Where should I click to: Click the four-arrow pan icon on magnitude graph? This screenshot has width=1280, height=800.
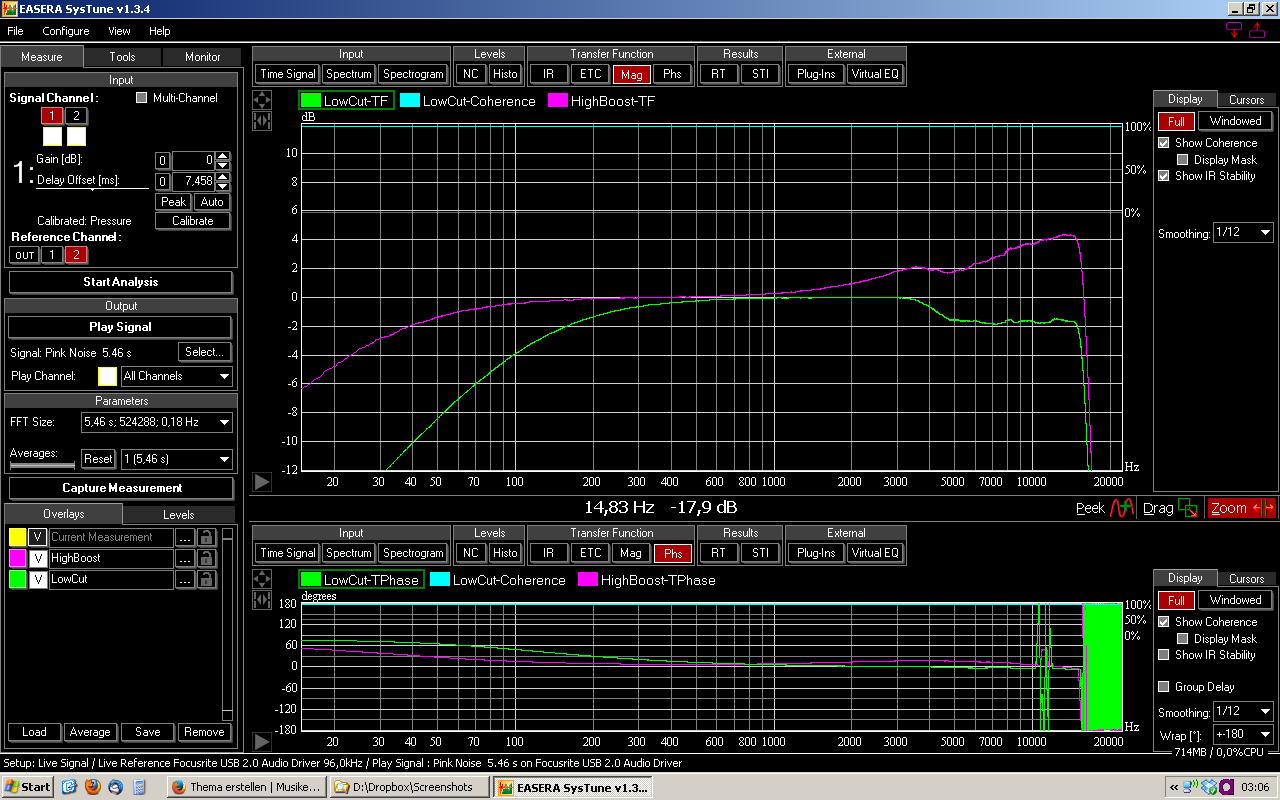point(262,101)
